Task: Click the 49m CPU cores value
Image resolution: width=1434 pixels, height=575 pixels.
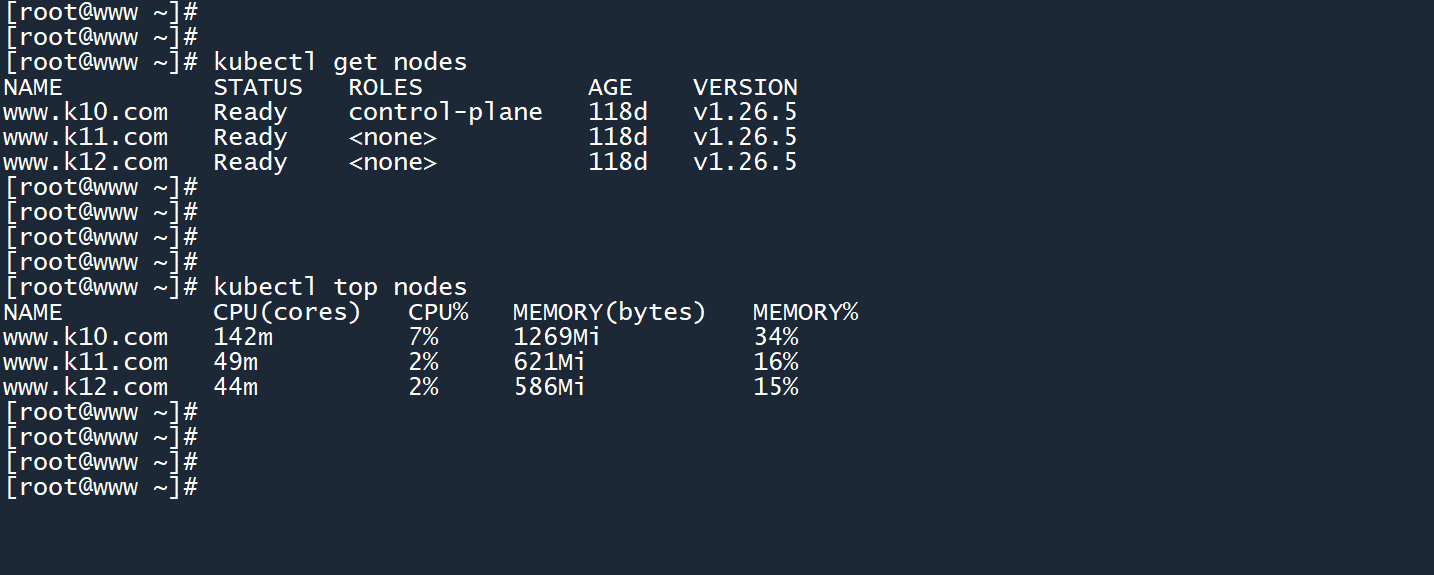Action: tap(235, 362)
